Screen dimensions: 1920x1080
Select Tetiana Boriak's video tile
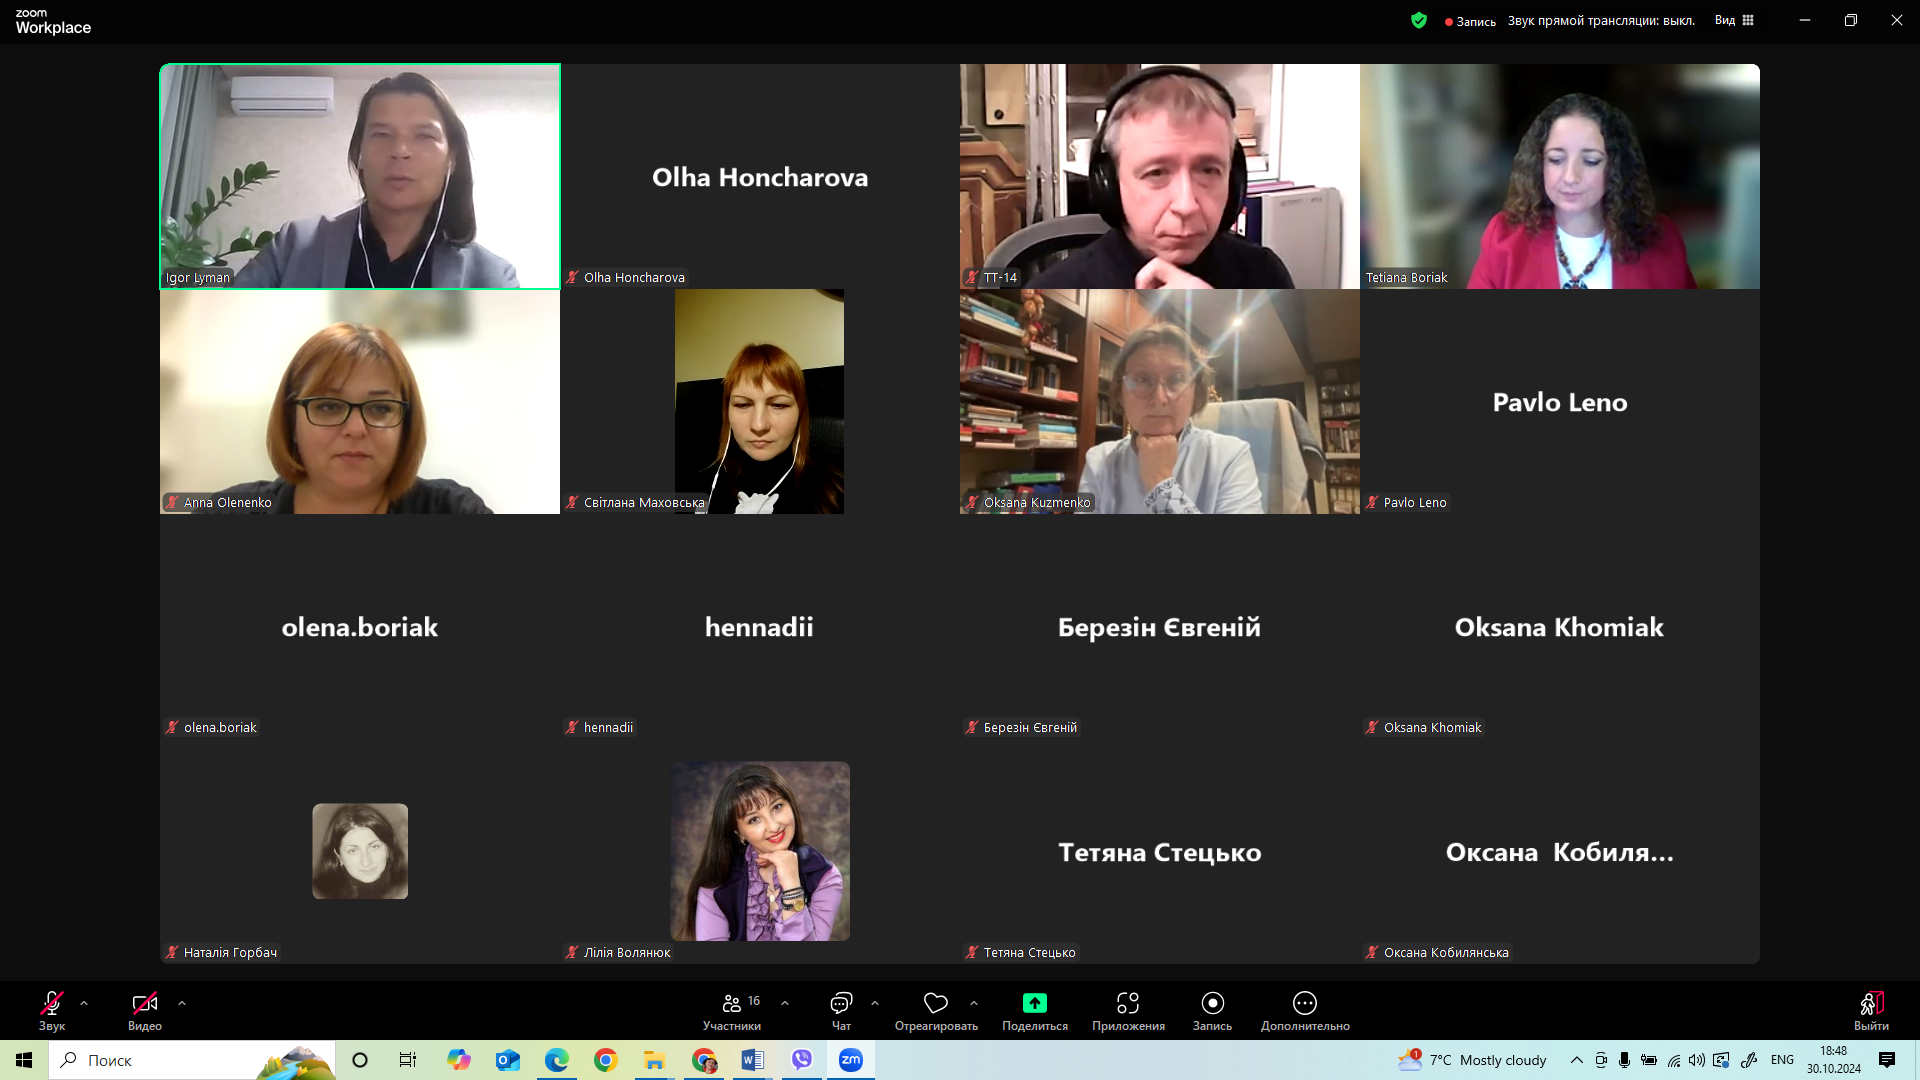pos(1560,176)
